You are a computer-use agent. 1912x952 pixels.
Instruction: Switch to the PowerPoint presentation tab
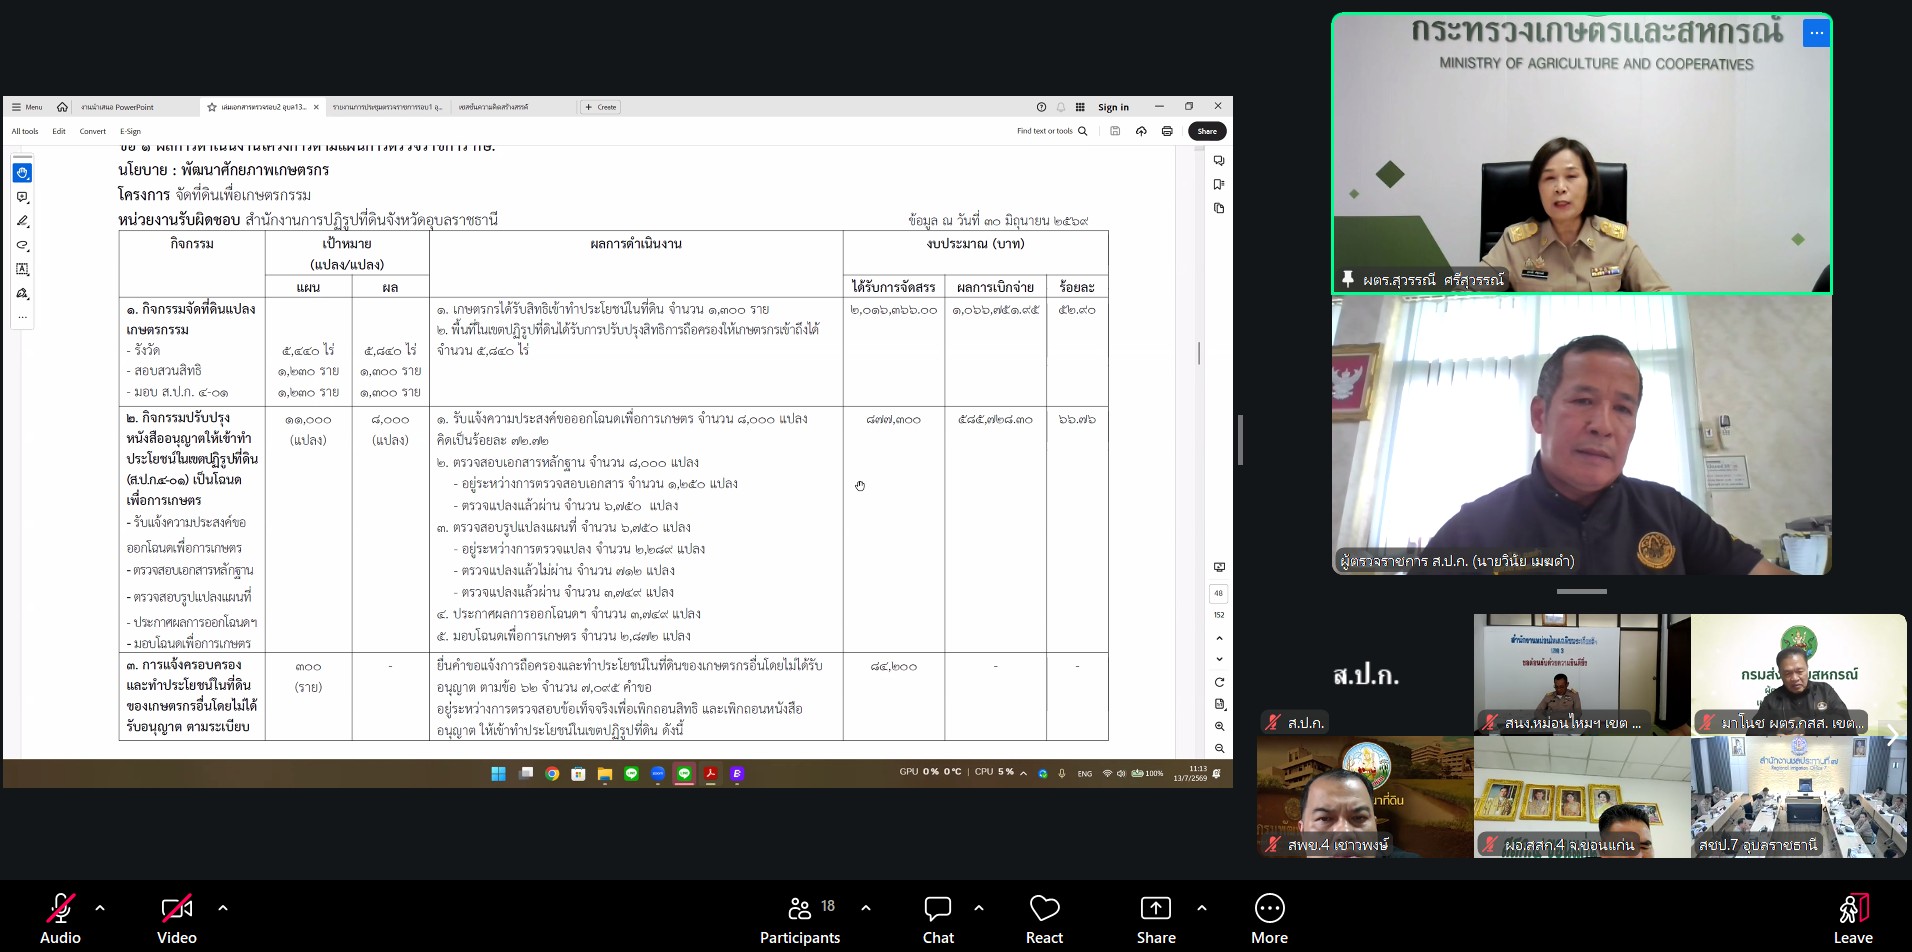118,107
